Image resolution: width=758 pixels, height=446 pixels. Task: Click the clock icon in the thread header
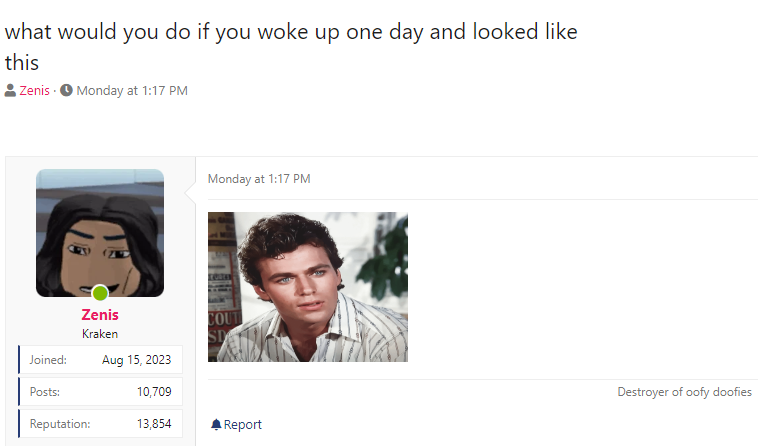[66, 91]
